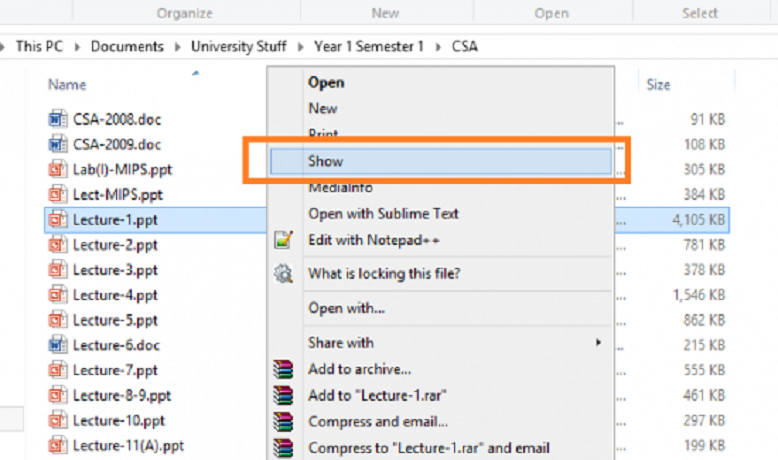The height and width of the screenshot is (460, 778).
Task: Click the WinRAR icon beside 'Compress and email...'
Action: pyautogui.click(x=284, y=422)
